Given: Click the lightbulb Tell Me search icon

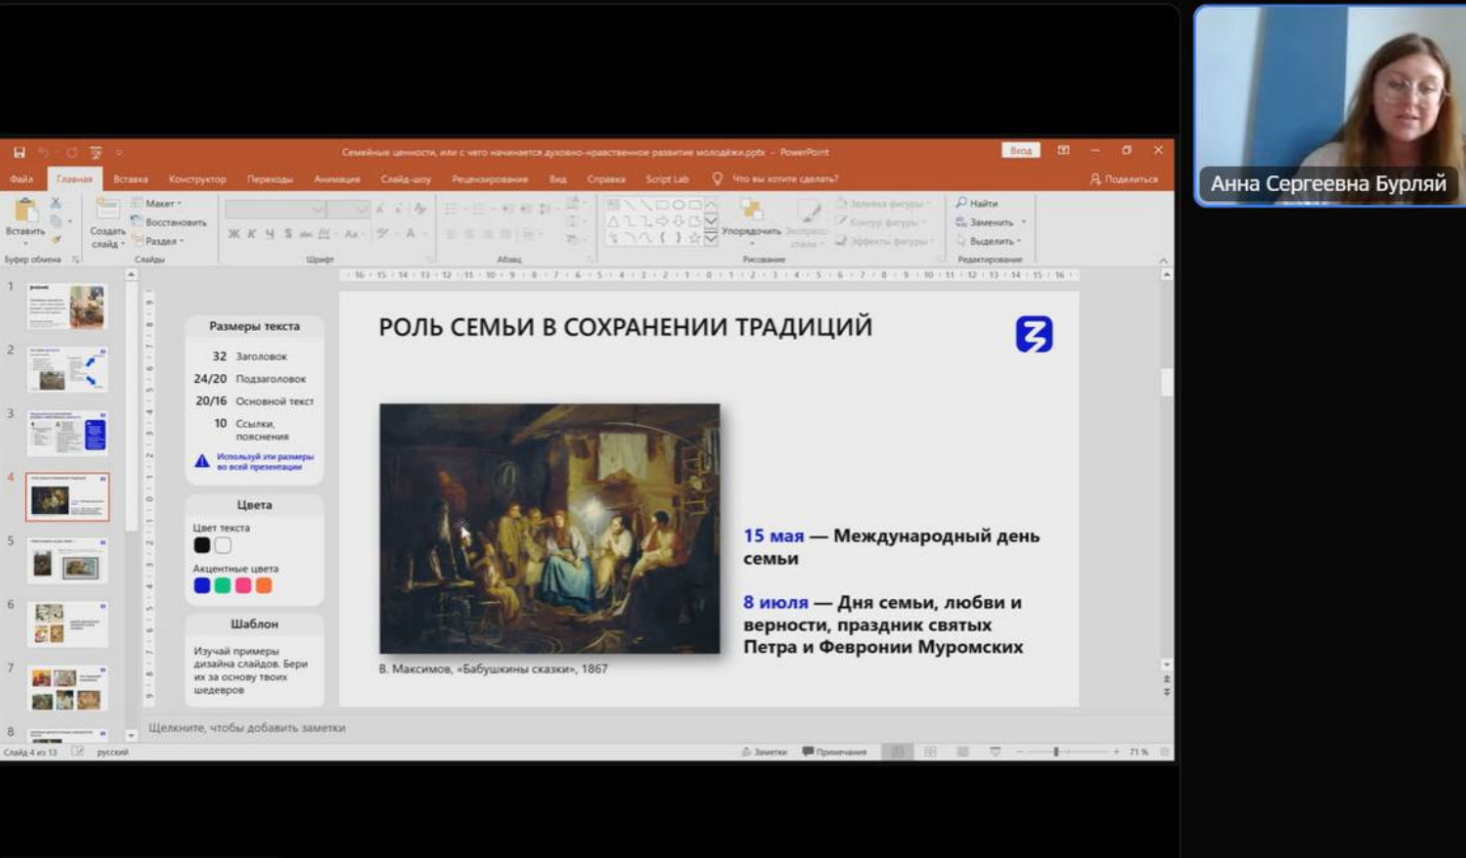Looking at the screenshot, I should tap(717, 179).
